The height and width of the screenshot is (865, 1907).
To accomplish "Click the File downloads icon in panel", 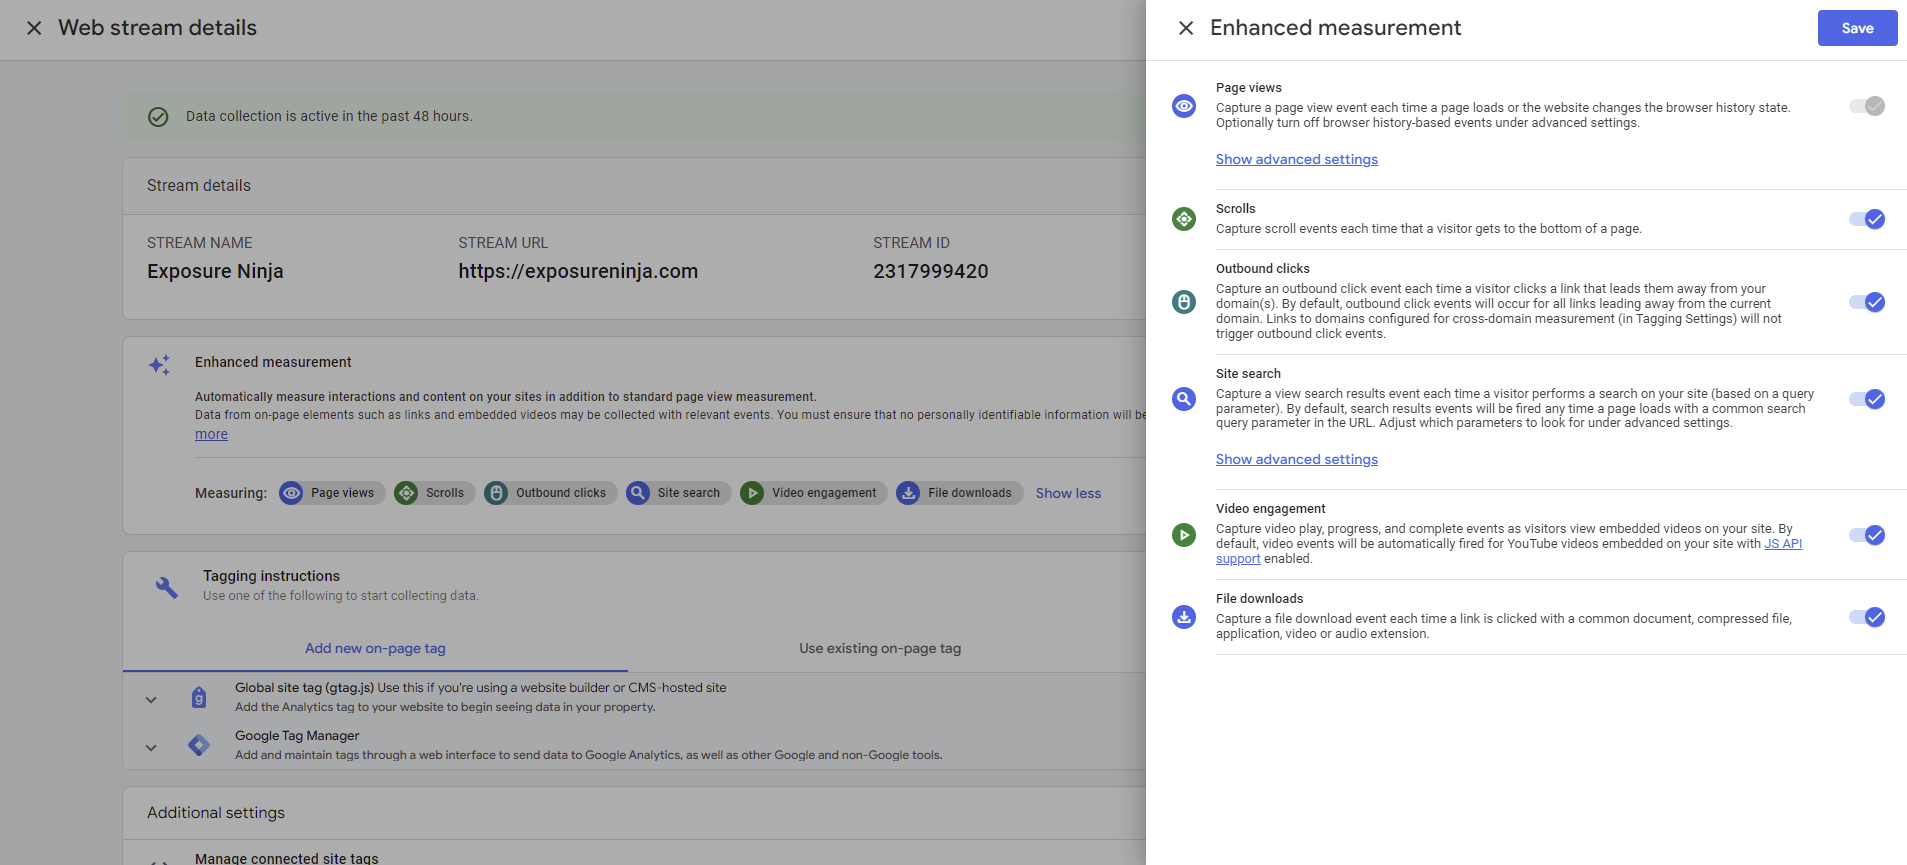I will coord(1184,617).
